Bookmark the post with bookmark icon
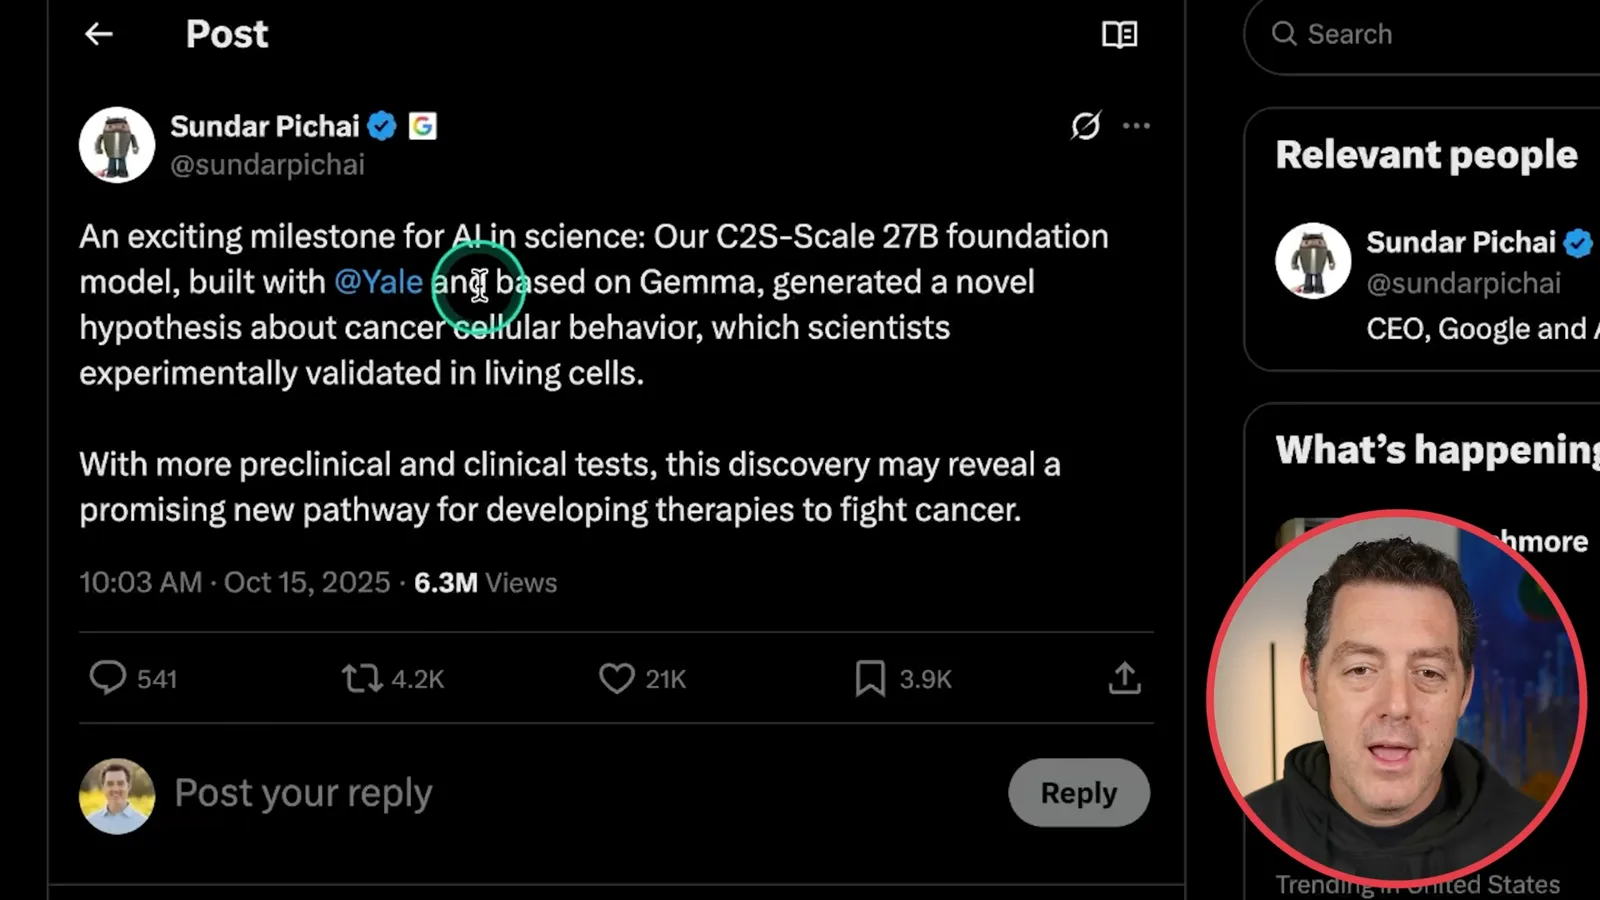Viewport: 1600px width, 900px height. [870, 679]
